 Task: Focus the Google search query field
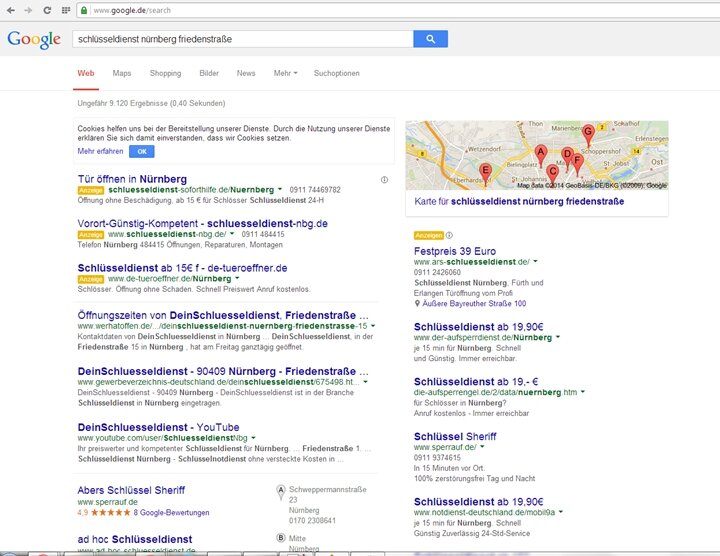242,39
